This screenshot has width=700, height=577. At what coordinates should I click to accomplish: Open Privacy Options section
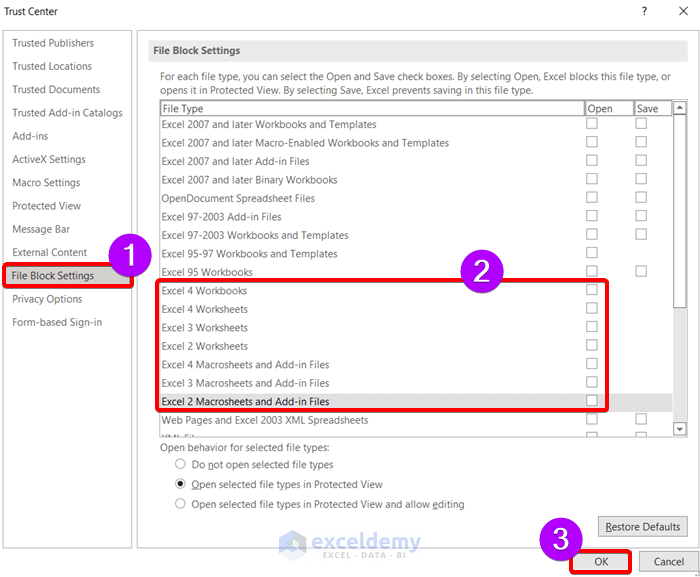coord(47,299)
